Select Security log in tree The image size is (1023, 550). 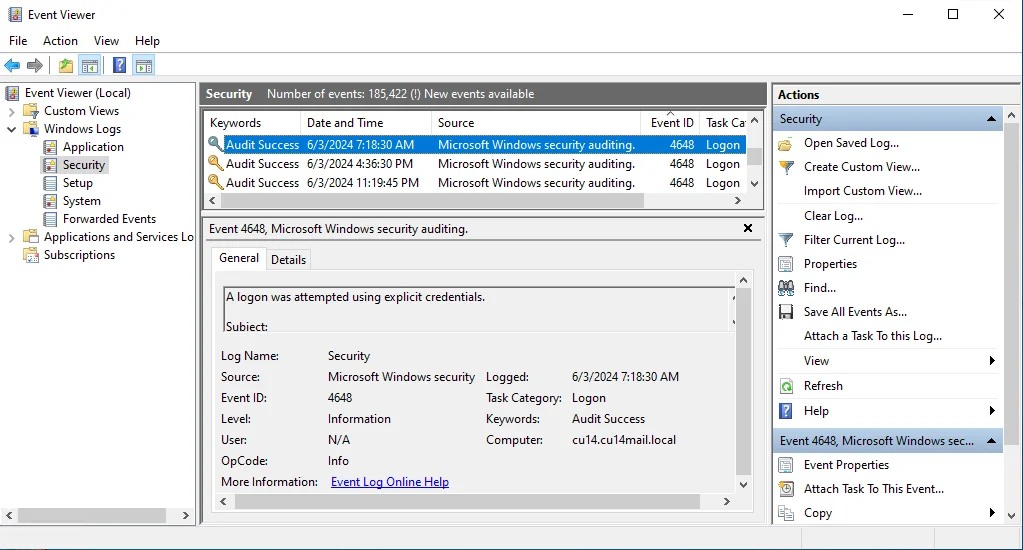83,165
